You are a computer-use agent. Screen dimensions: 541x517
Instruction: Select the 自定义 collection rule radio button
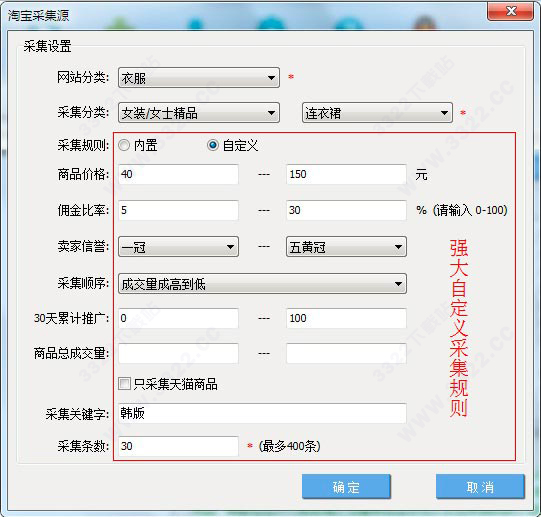[213, 145]
